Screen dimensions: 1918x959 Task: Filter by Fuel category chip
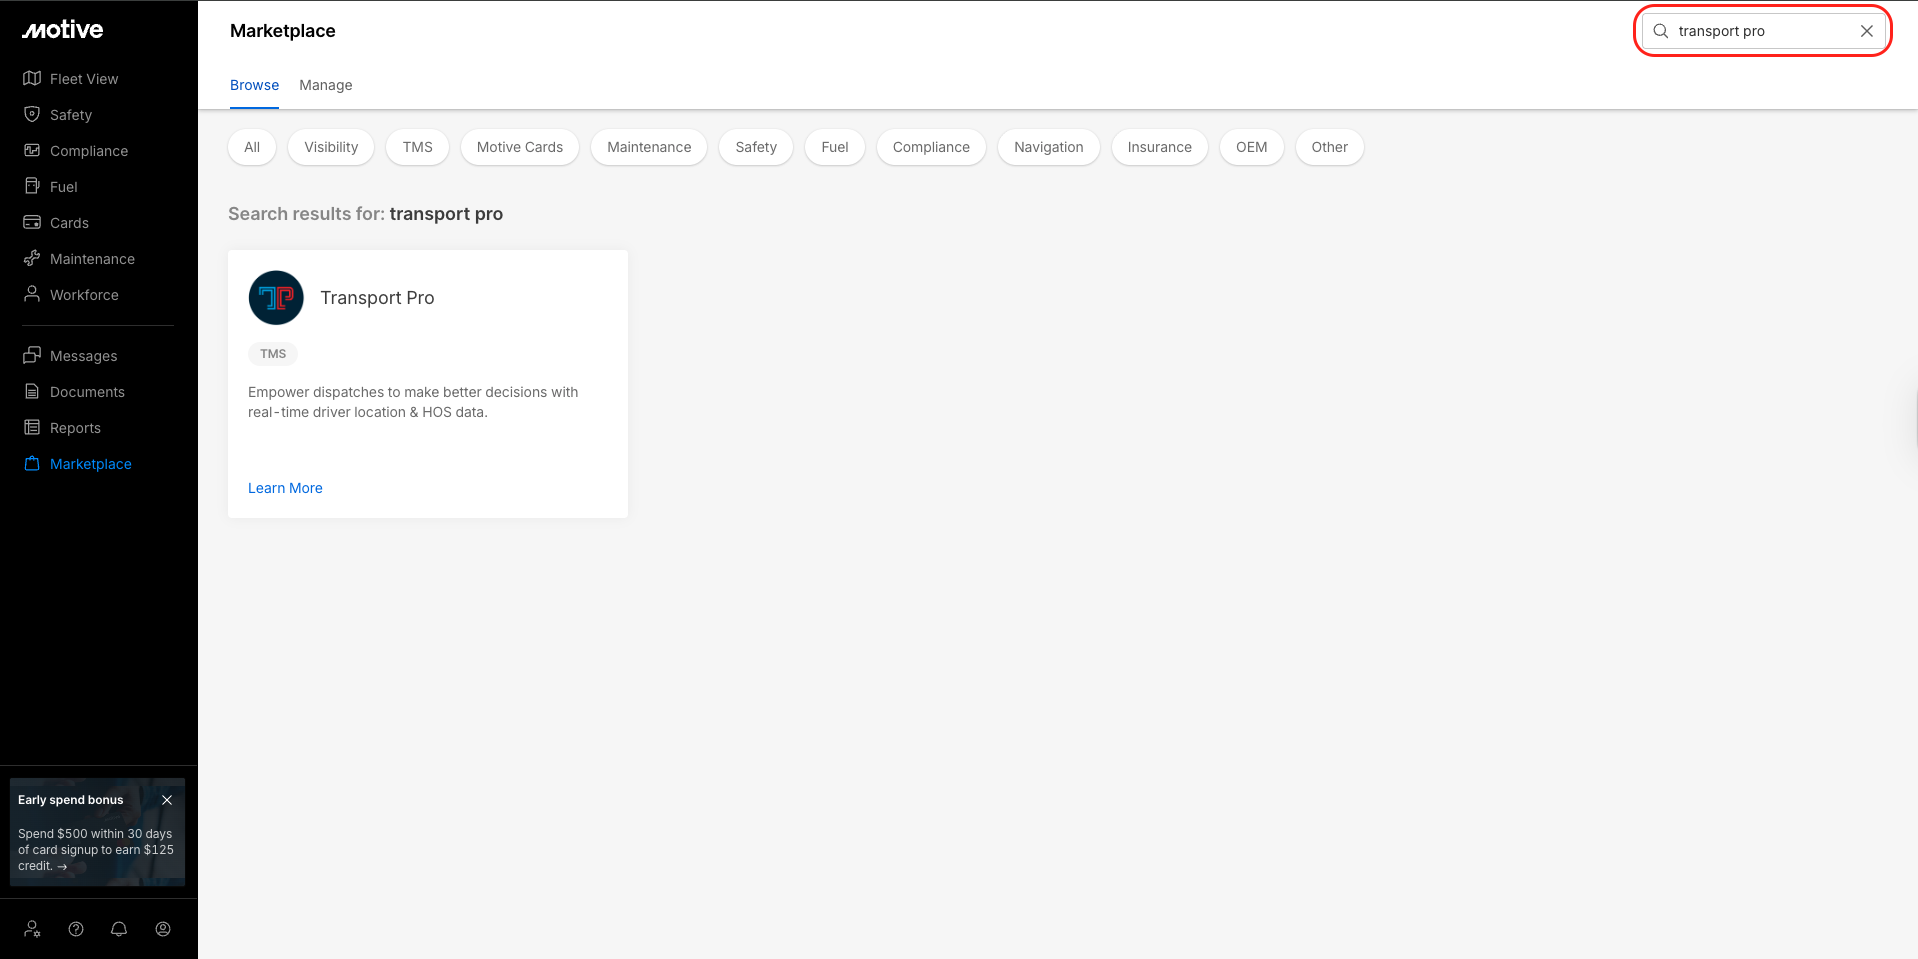point(835,147)
